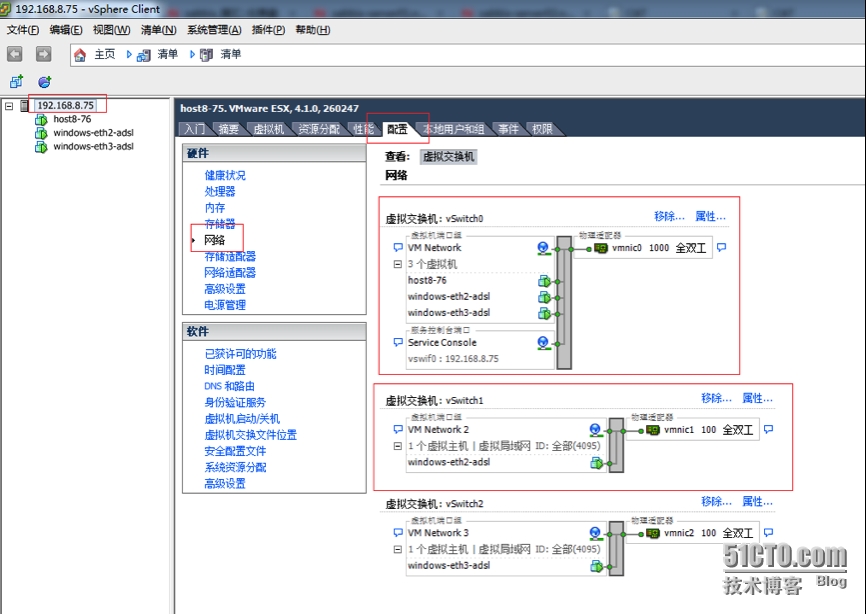Switch to the 摘要 tab

click(229, 129)
